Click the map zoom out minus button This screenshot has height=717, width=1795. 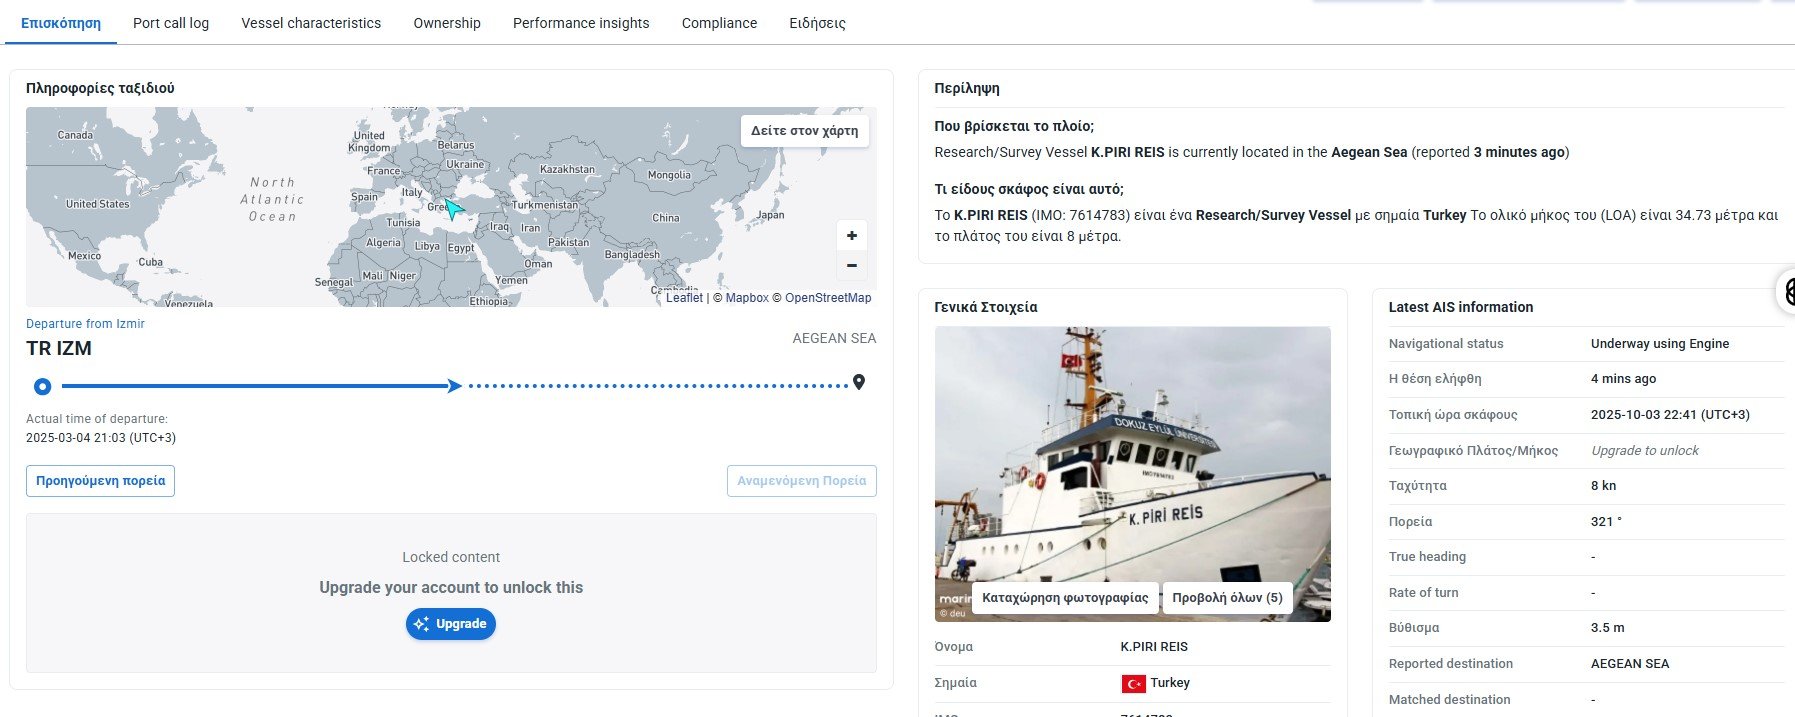[851, 266]
